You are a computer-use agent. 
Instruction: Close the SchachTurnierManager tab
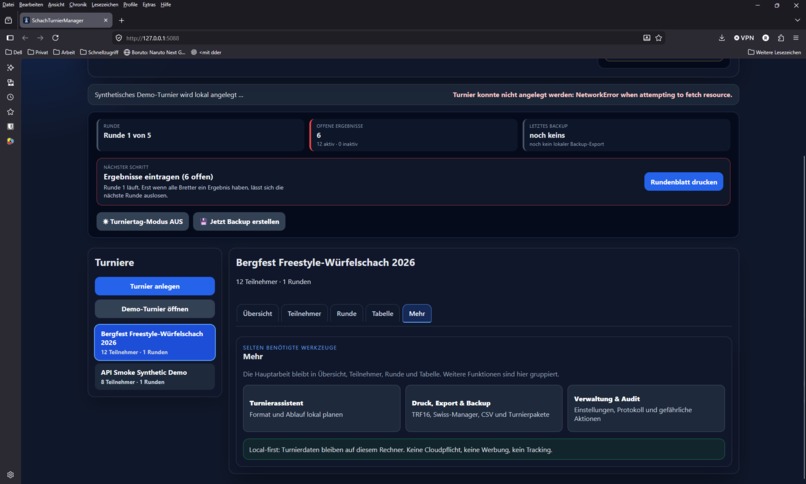point(105,21)
